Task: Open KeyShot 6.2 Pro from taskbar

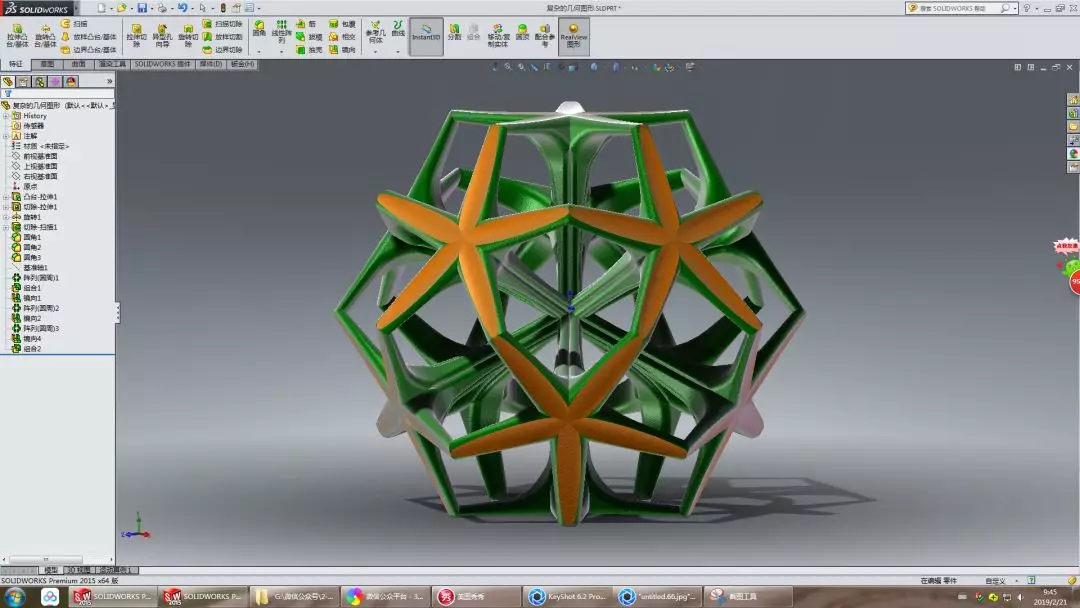Action: point(568,596)
